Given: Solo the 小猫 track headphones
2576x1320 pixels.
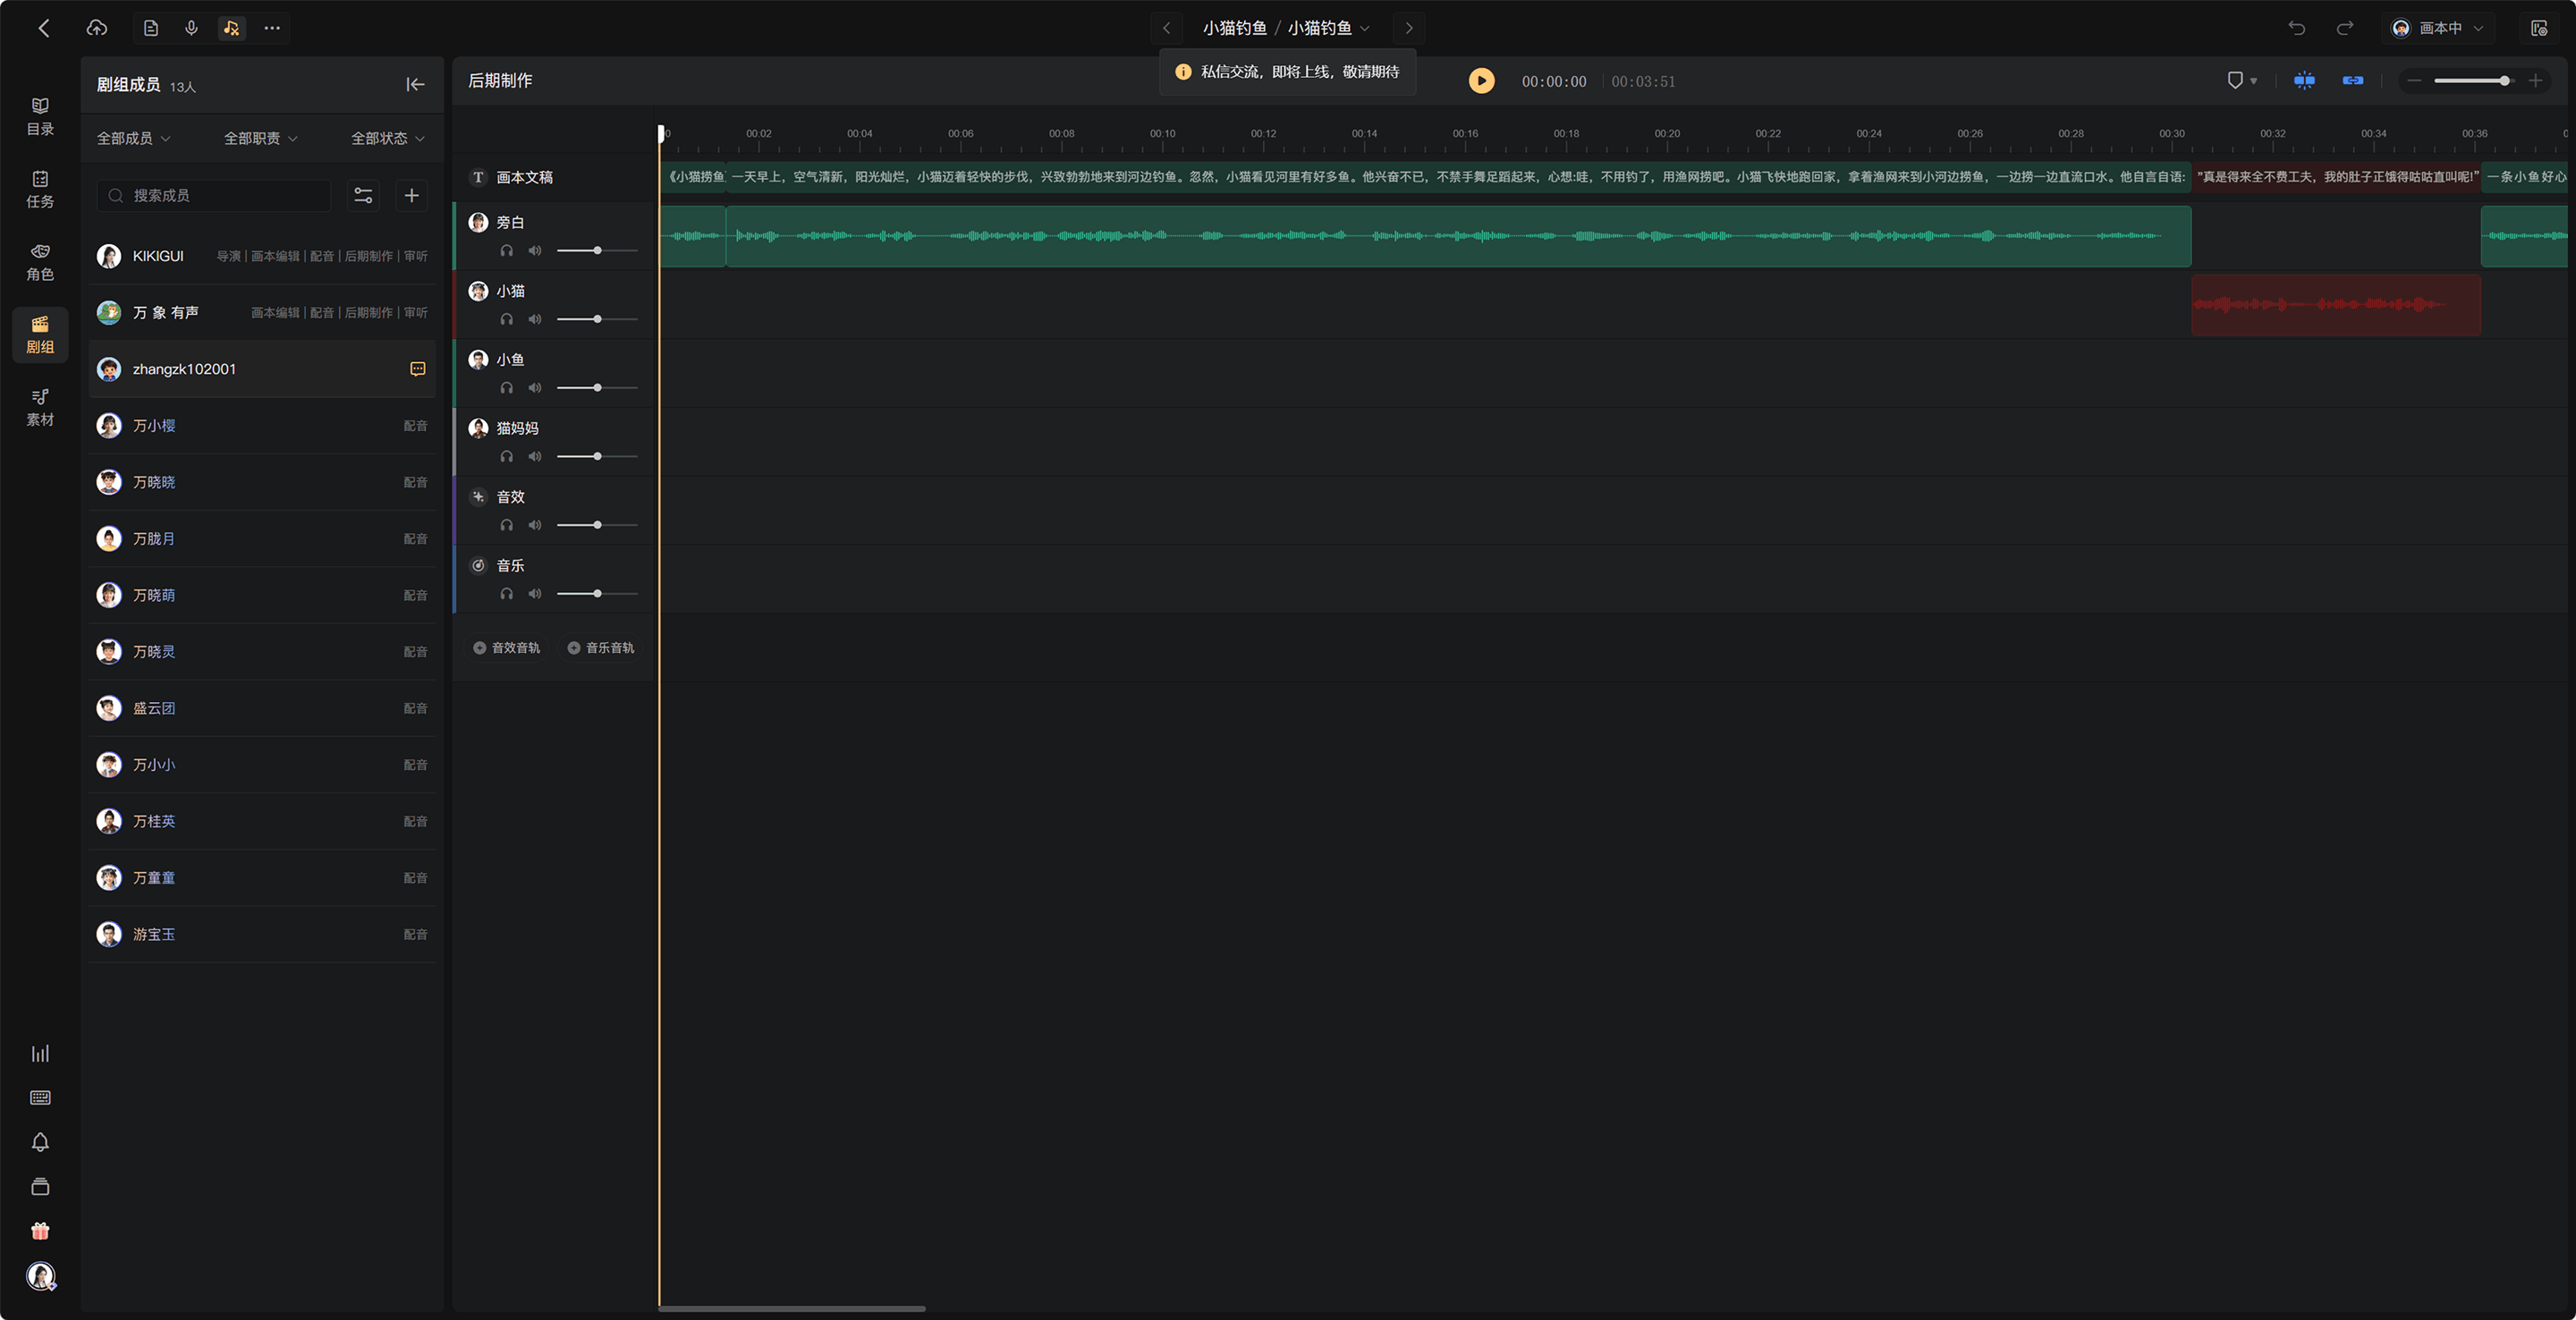Looking at the screenshot, I should (x=507, y=319).
